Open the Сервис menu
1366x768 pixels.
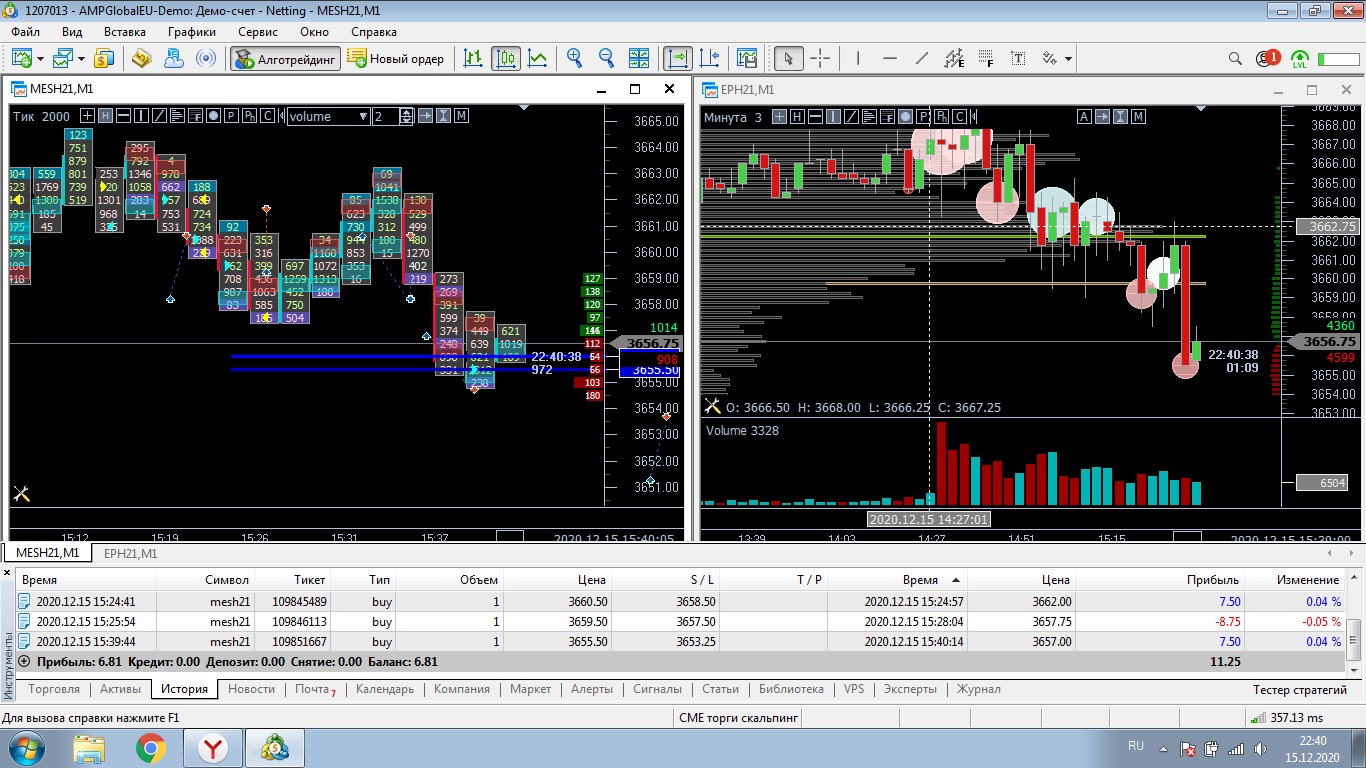pyautogui.click(x=258, y=32)
